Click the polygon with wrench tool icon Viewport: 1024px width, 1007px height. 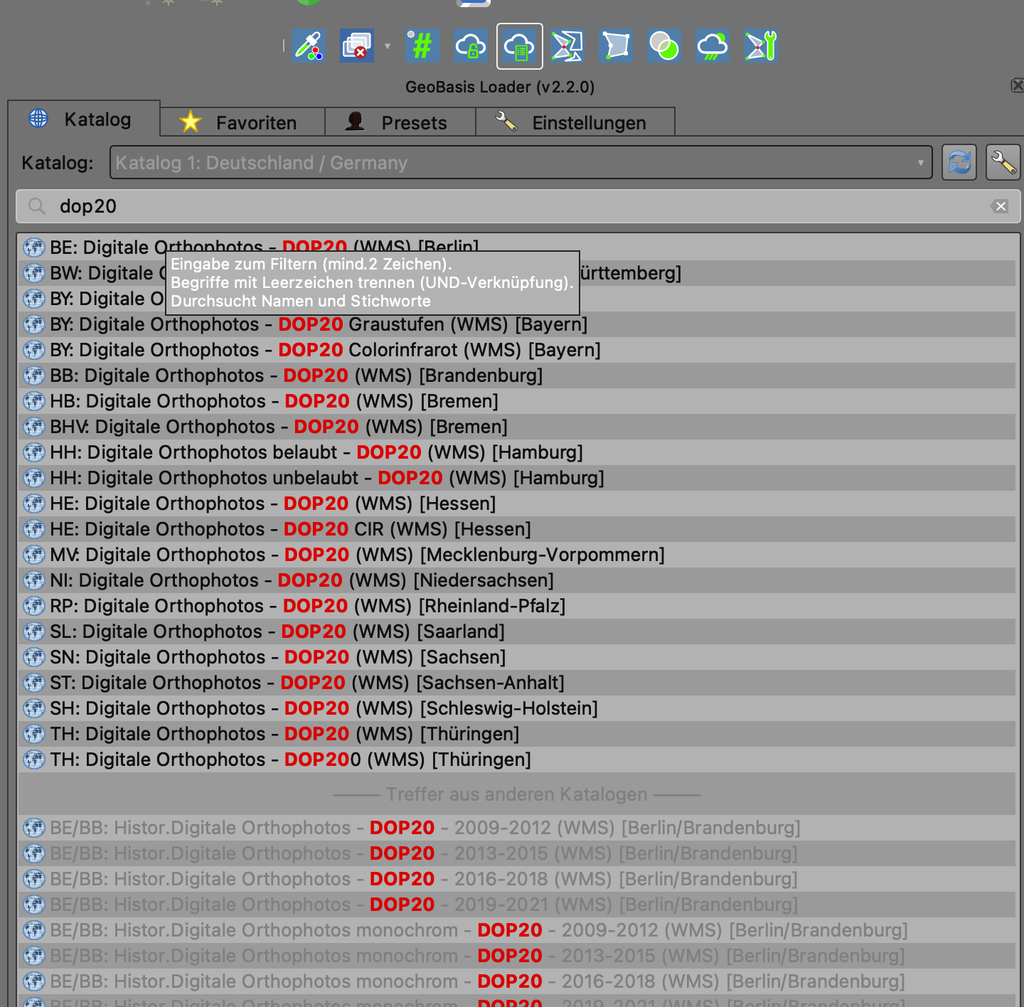click(761, 46)
